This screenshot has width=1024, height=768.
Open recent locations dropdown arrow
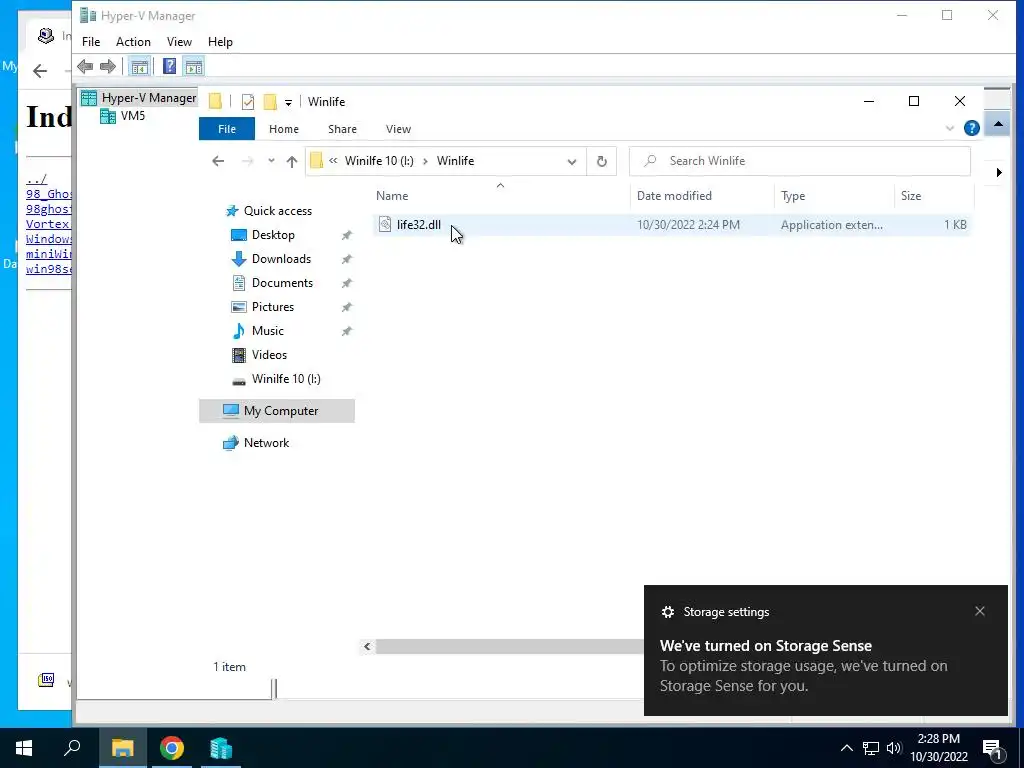click(271, 161)
